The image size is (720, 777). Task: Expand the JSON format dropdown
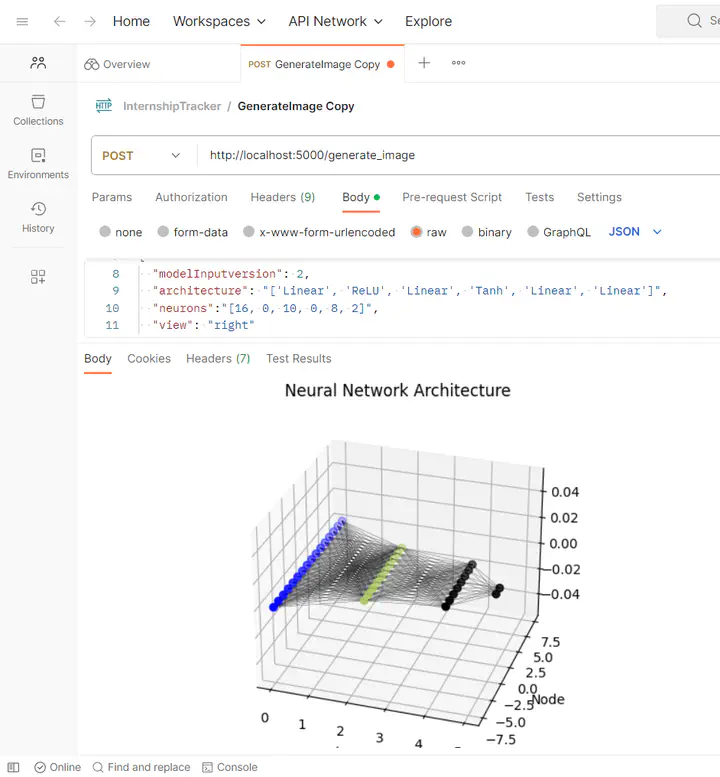click(x=636, y=231)
